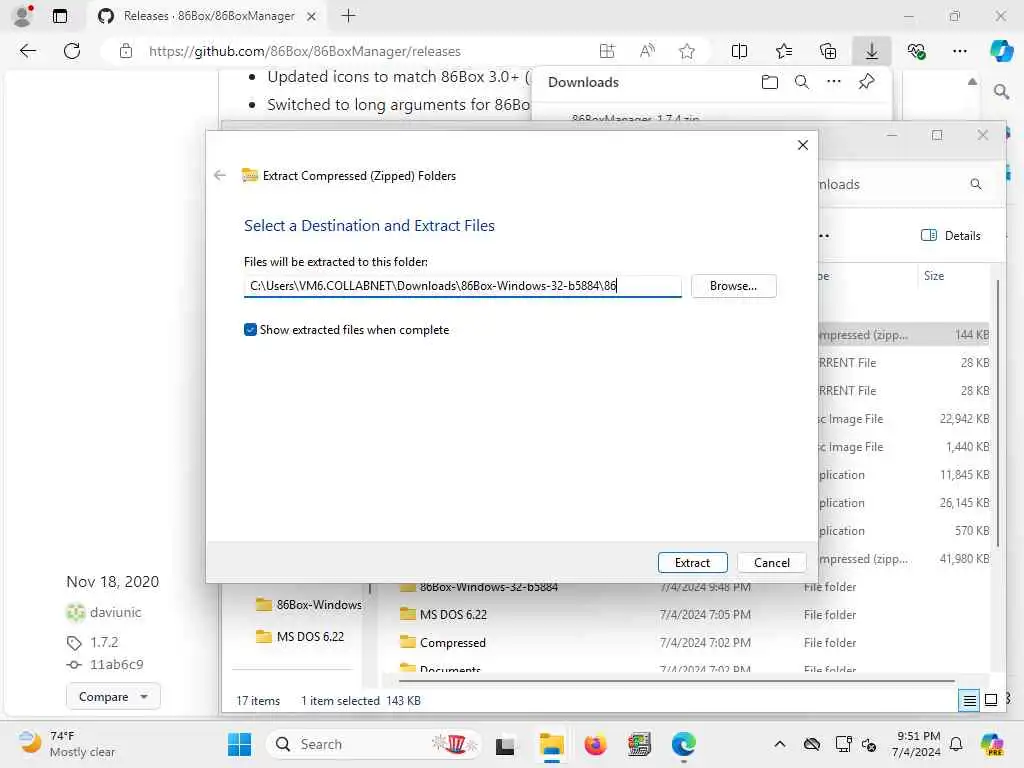Click the File Explorer vertical scrollbar

(998, 411)
